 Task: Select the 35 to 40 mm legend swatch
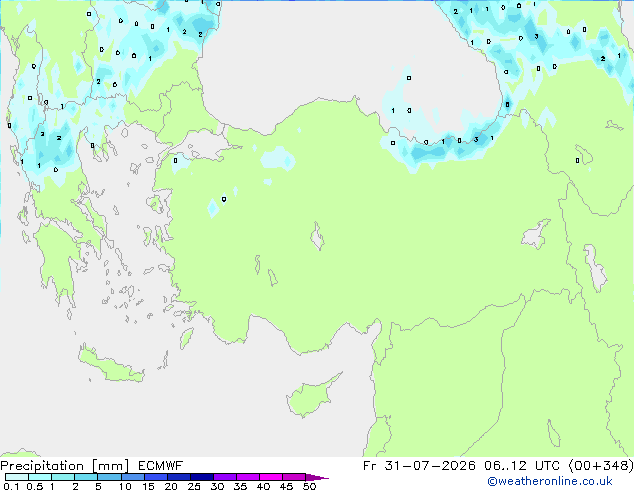248,477
